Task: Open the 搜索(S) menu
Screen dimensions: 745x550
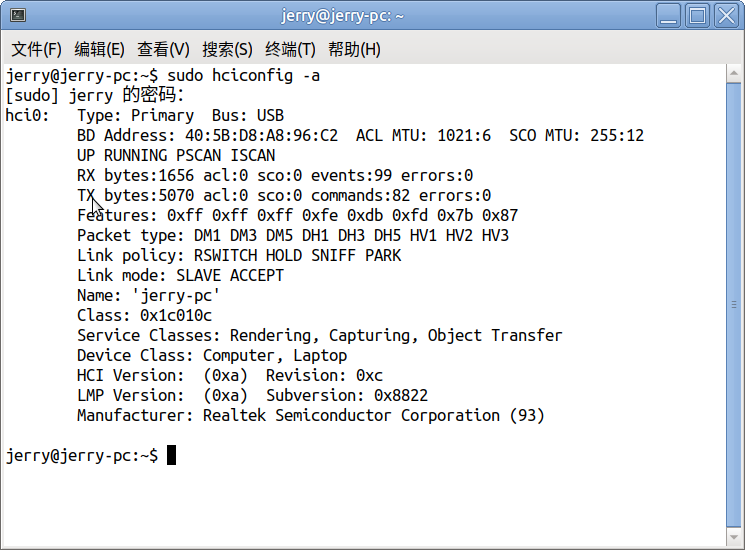Action: pos(227,49)
